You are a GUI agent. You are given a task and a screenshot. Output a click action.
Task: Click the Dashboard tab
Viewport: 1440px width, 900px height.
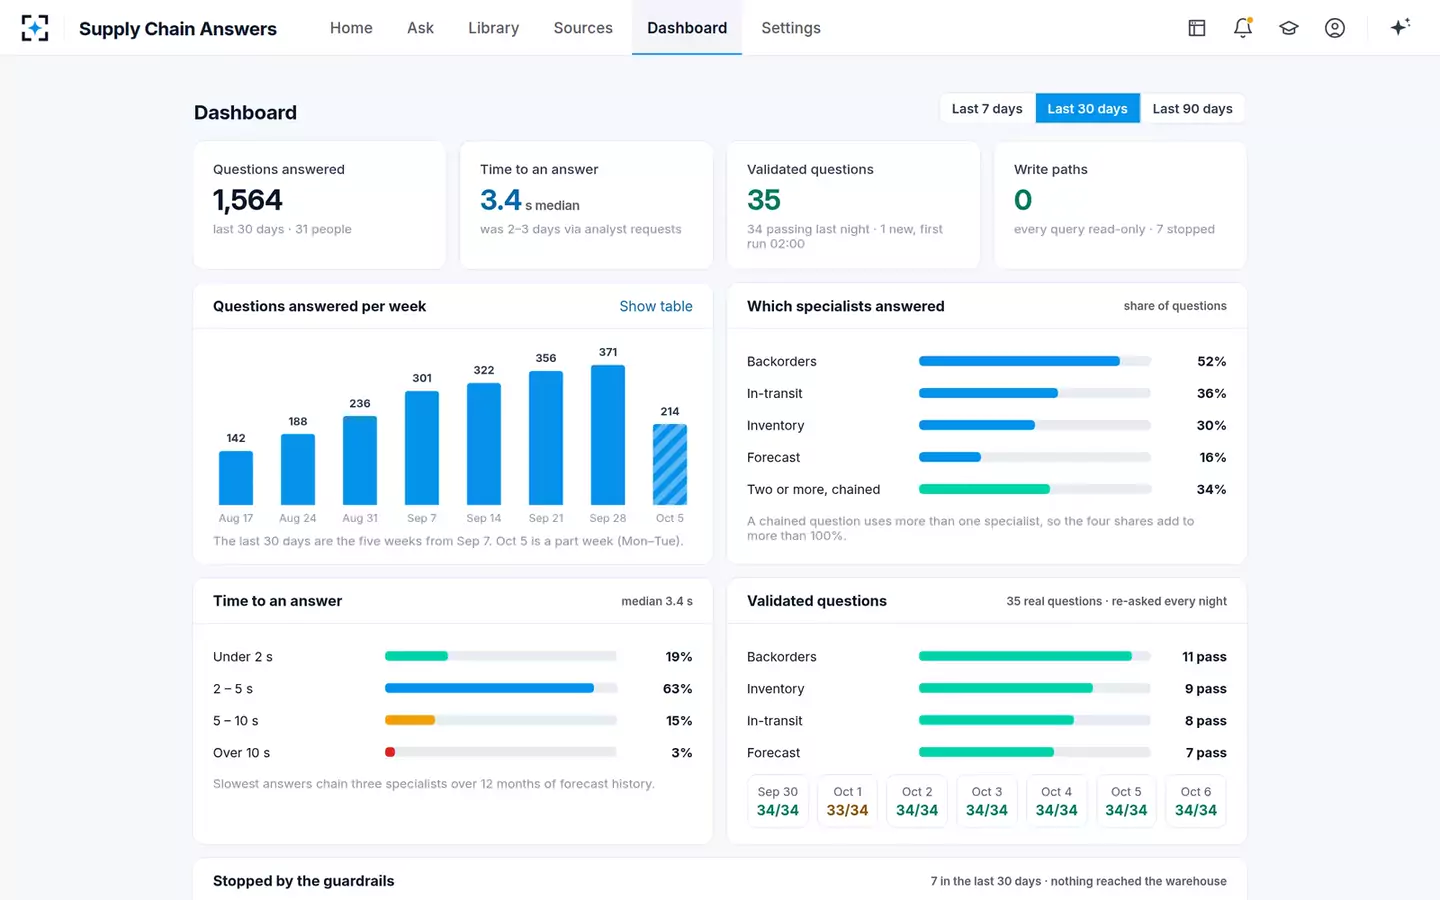pyautogui.click(x=687, y=28)
